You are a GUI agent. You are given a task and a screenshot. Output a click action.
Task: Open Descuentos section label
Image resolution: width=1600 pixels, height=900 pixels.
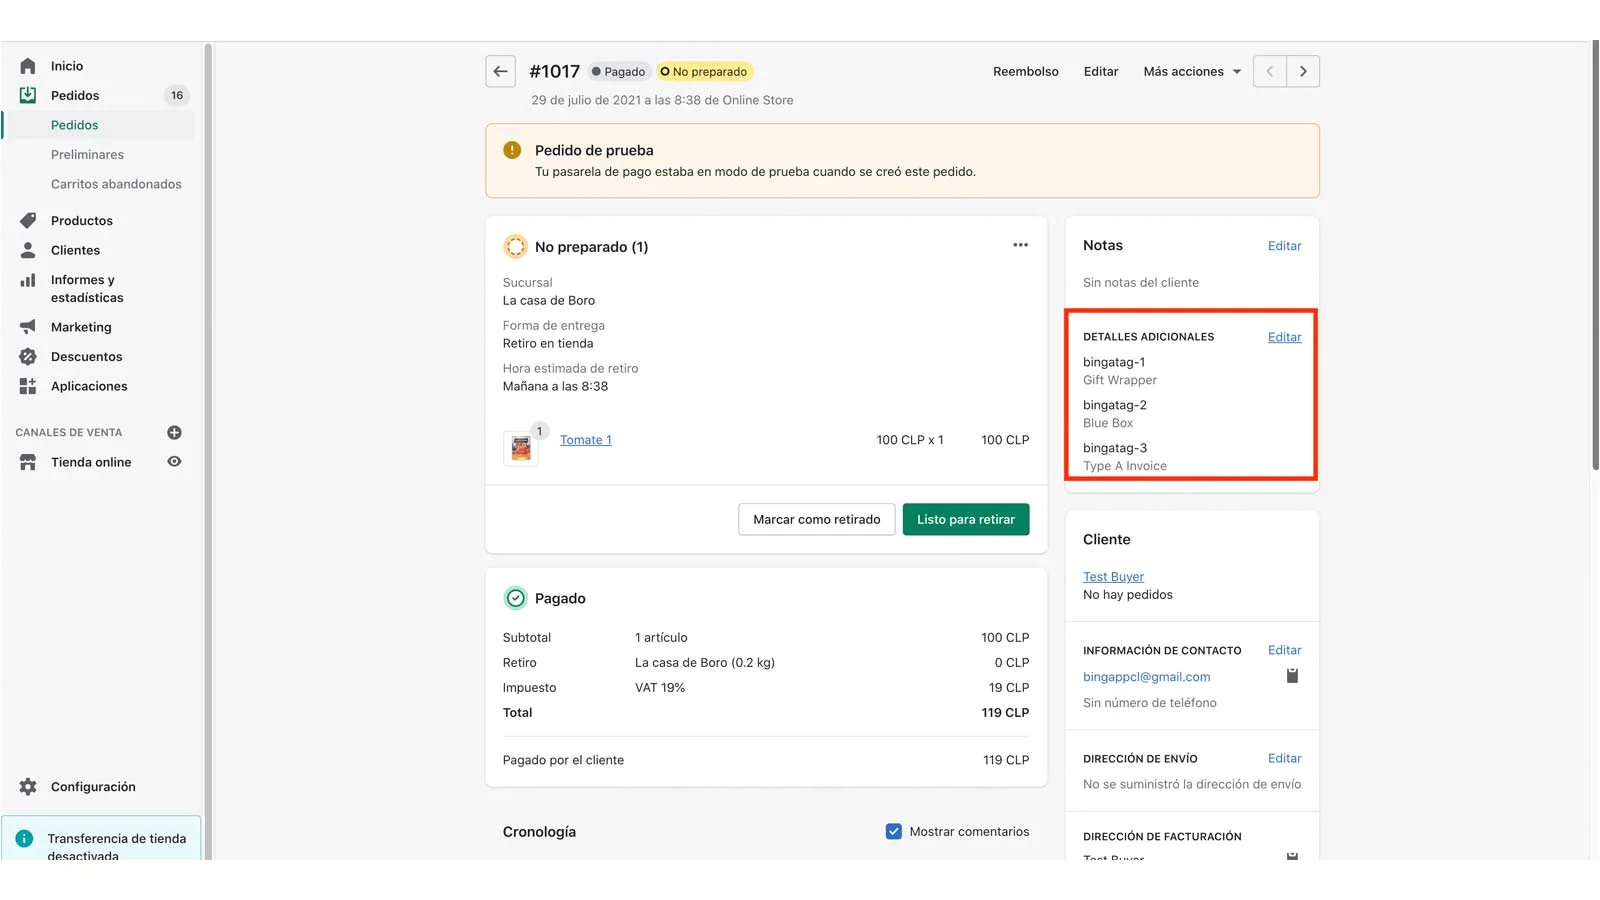coord(86,356)
